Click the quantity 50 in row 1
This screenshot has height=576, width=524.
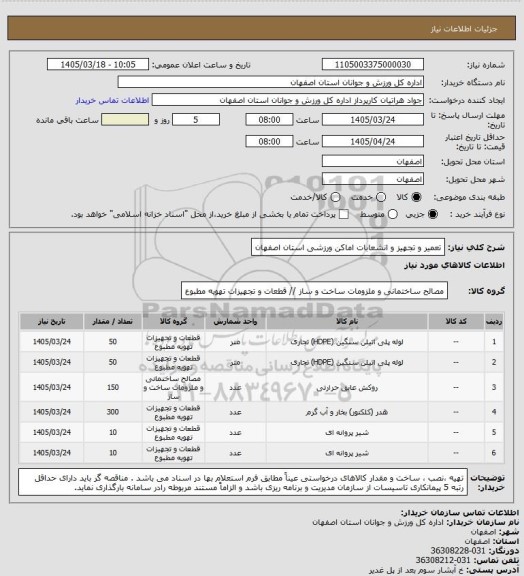[112, 342]
